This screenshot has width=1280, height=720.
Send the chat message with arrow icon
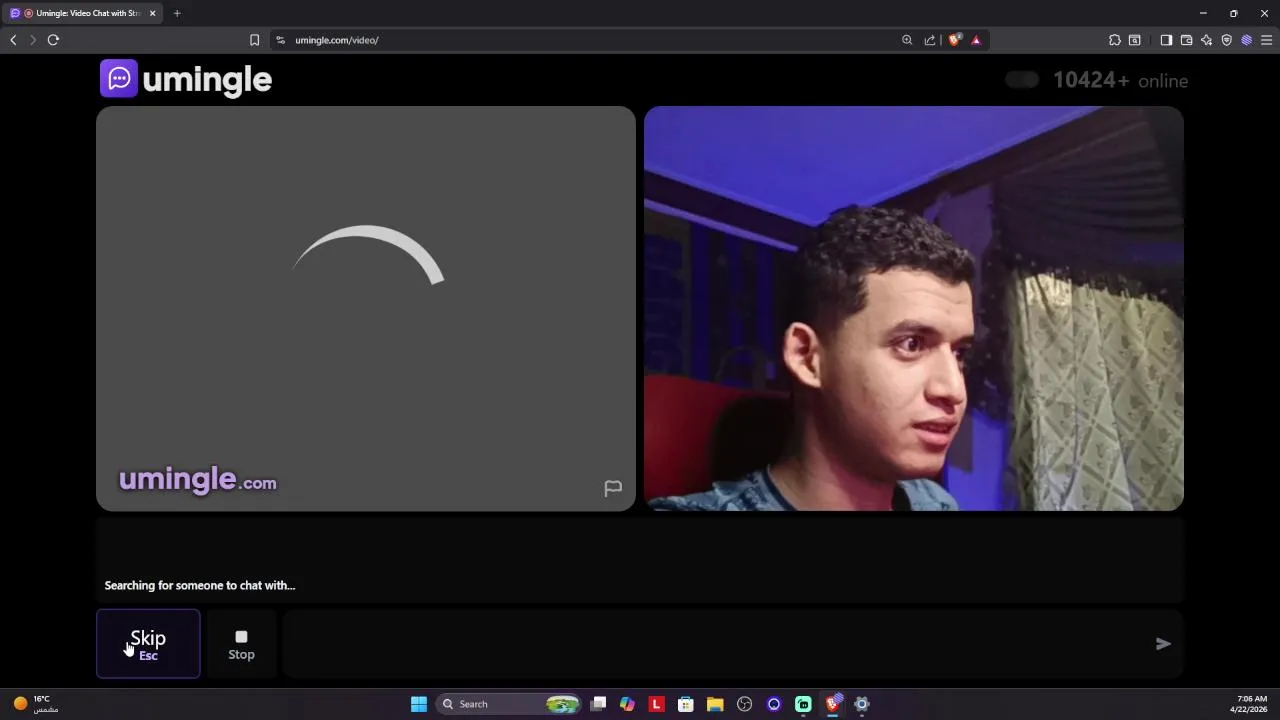tap(1163, 644)
